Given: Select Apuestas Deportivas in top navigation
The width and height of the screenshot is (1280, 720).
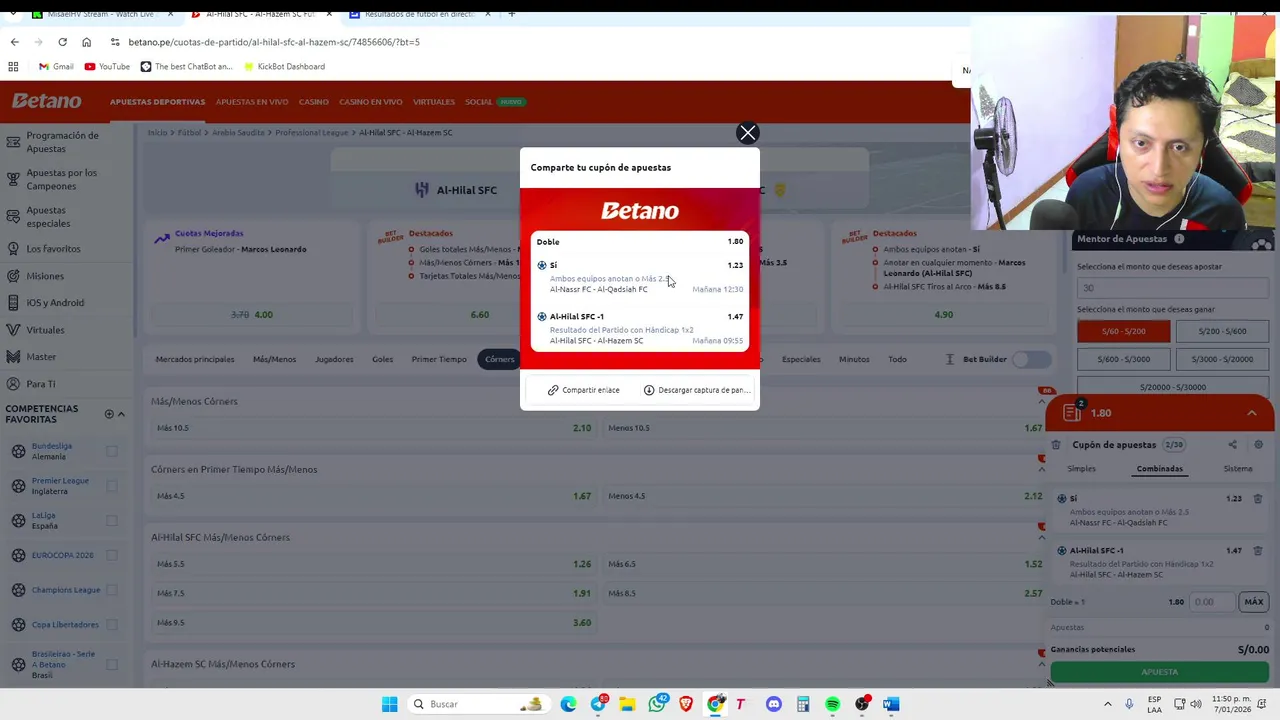Looking at the screenshot, I should (x=157, y=102).
